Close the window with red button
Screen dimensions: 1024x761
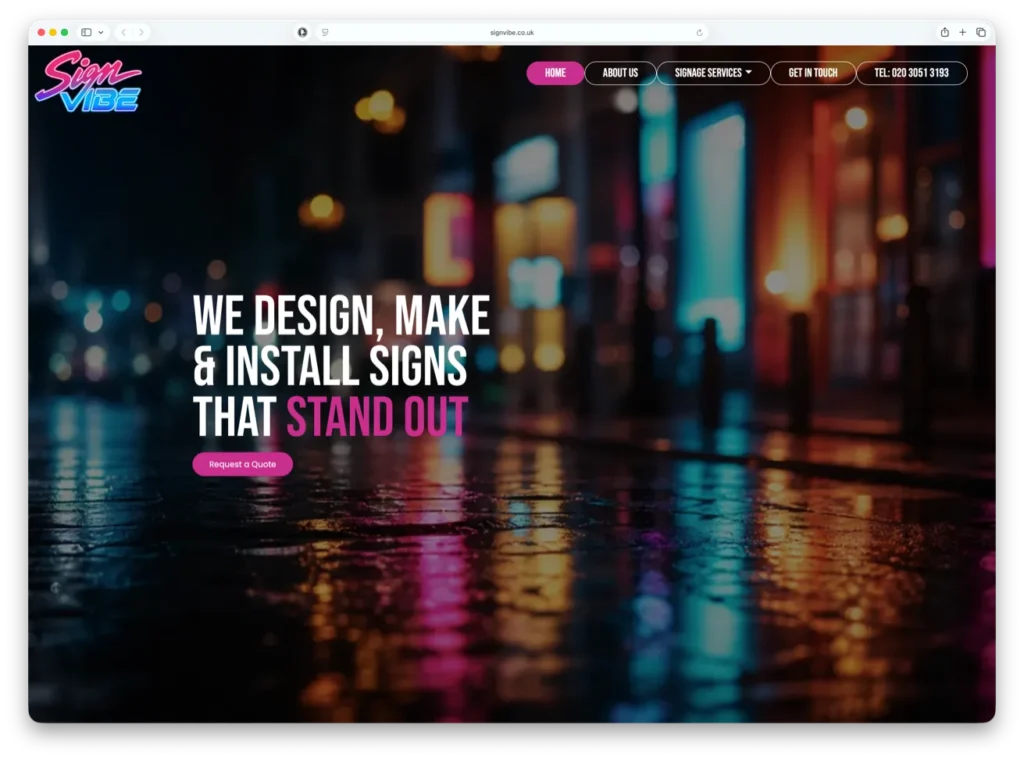41,32
